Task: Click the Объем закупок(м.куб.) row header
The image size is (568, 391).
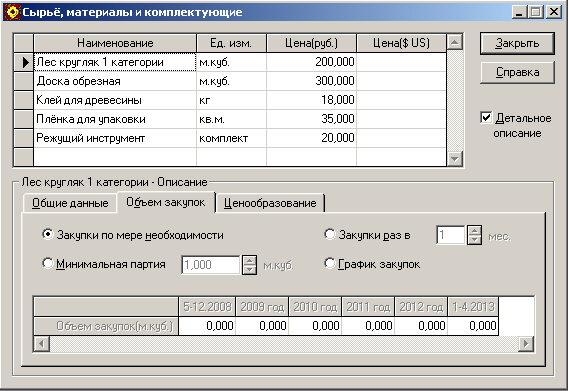Action: pos(106,326)
